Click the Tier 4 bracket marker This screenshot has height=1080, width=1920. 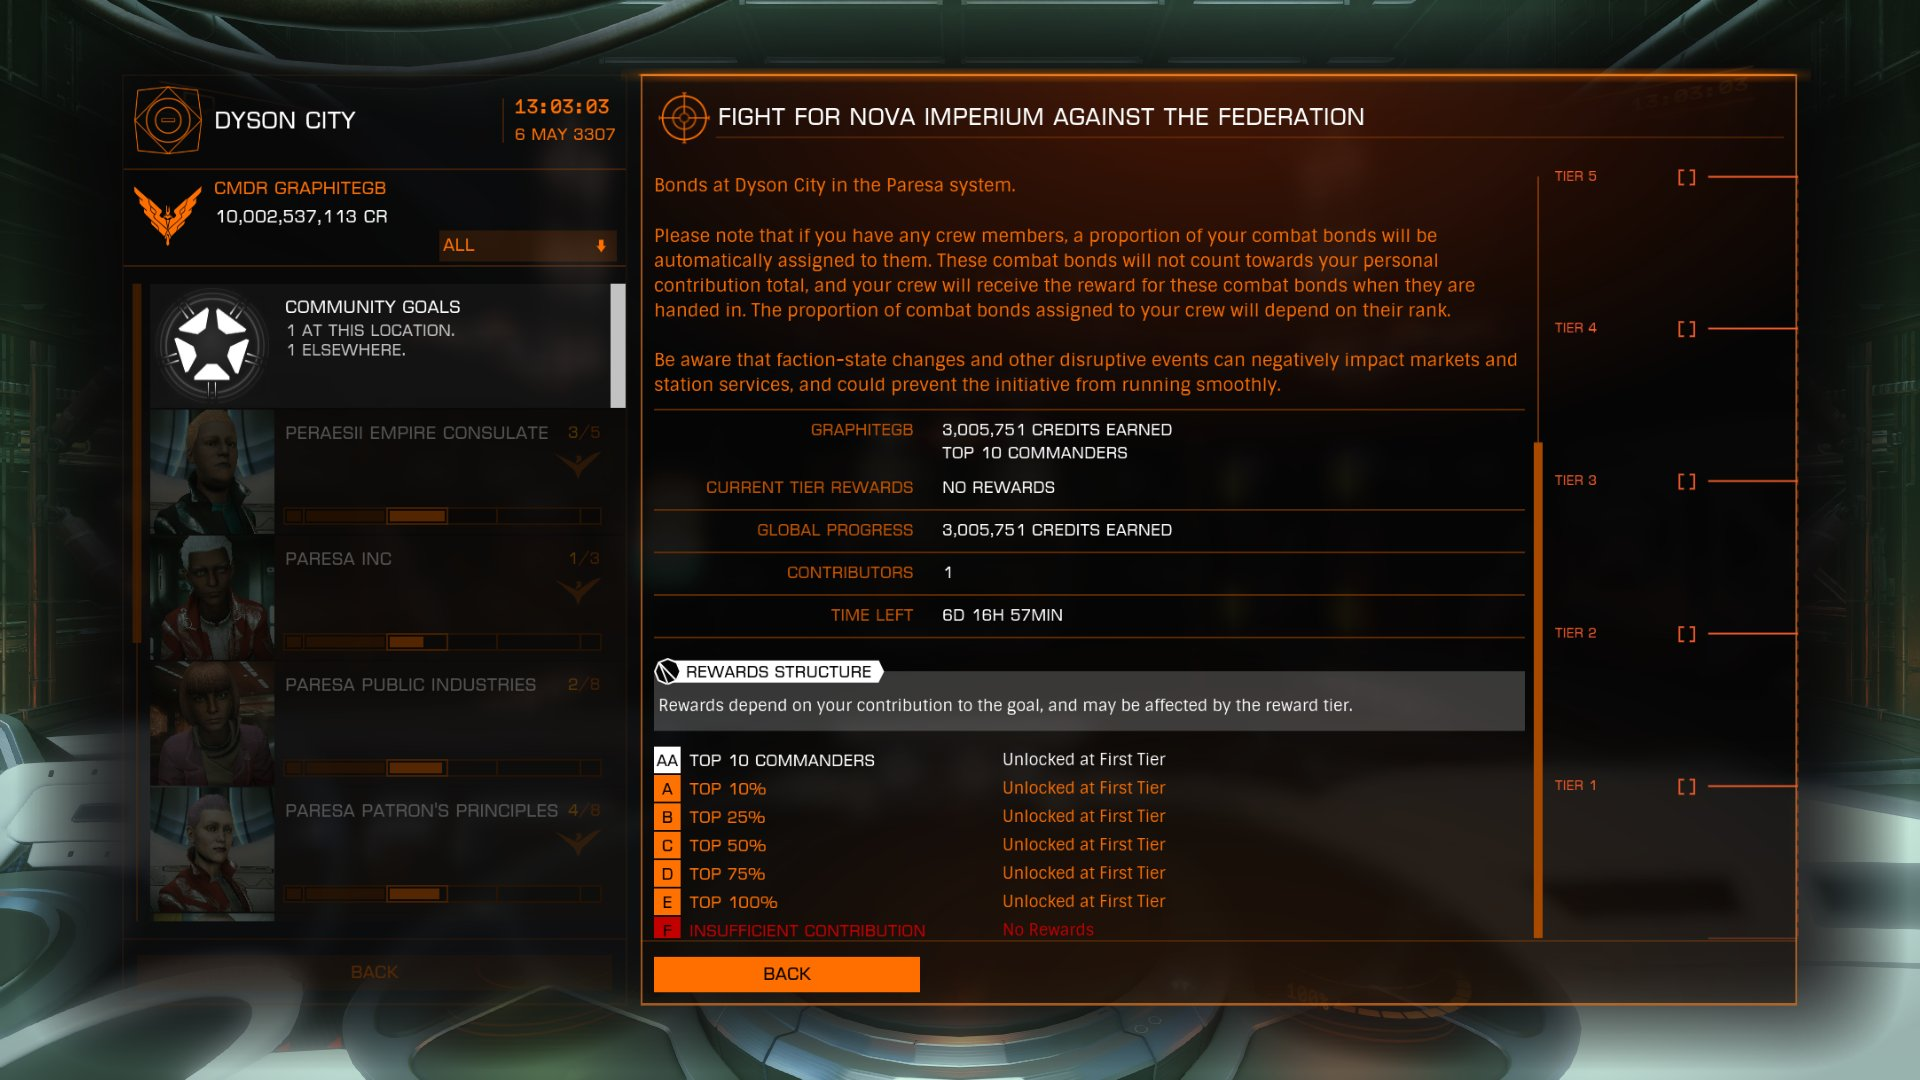point(1687,329)
